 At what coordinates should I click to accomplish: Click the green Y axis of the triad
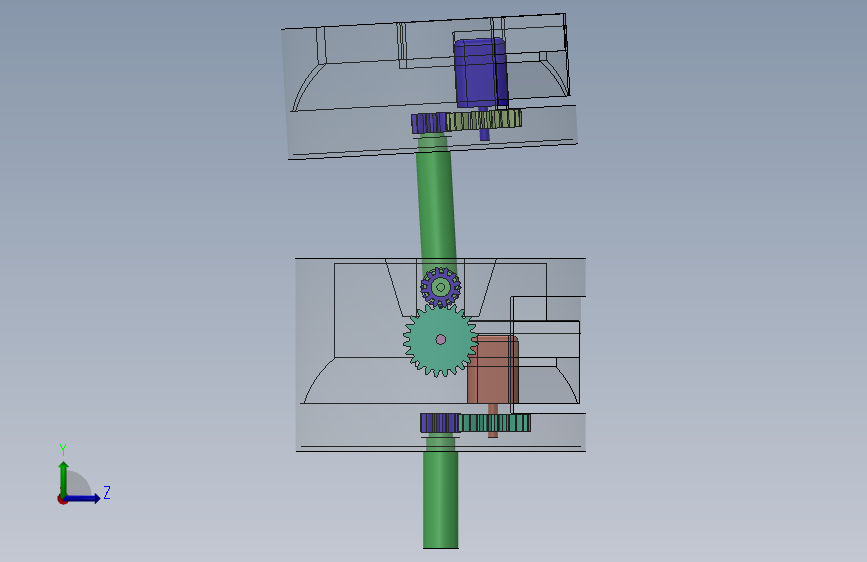64,478
